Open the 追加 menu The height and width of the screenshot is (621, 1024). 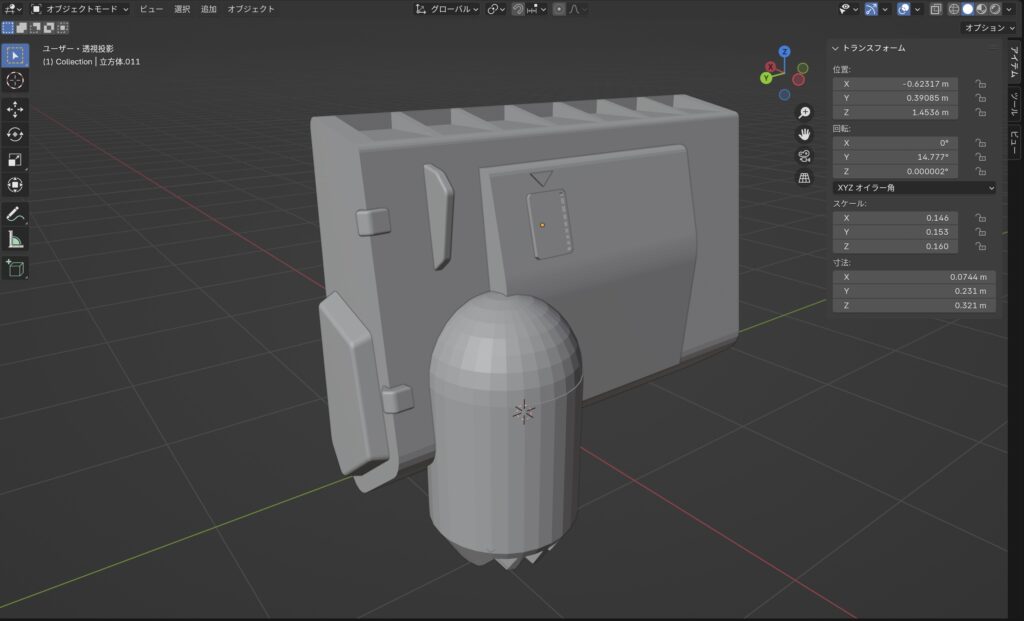tap(208, 9)
